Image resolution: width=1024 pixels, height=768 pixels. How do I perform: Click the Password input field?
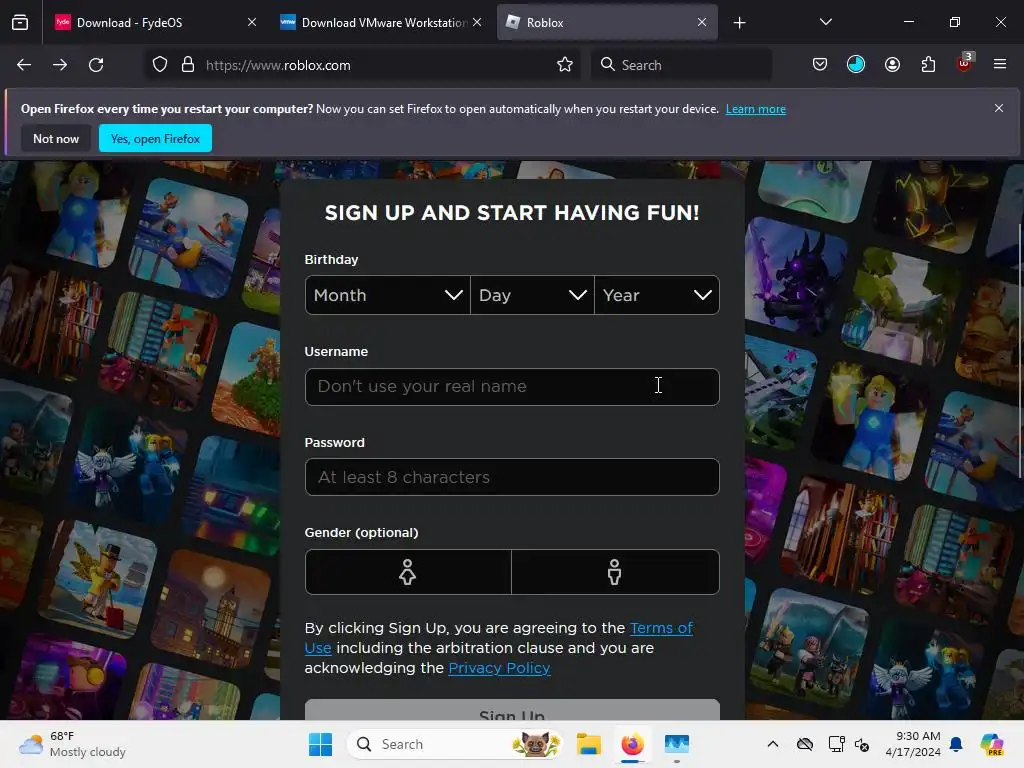pos(512,477)
